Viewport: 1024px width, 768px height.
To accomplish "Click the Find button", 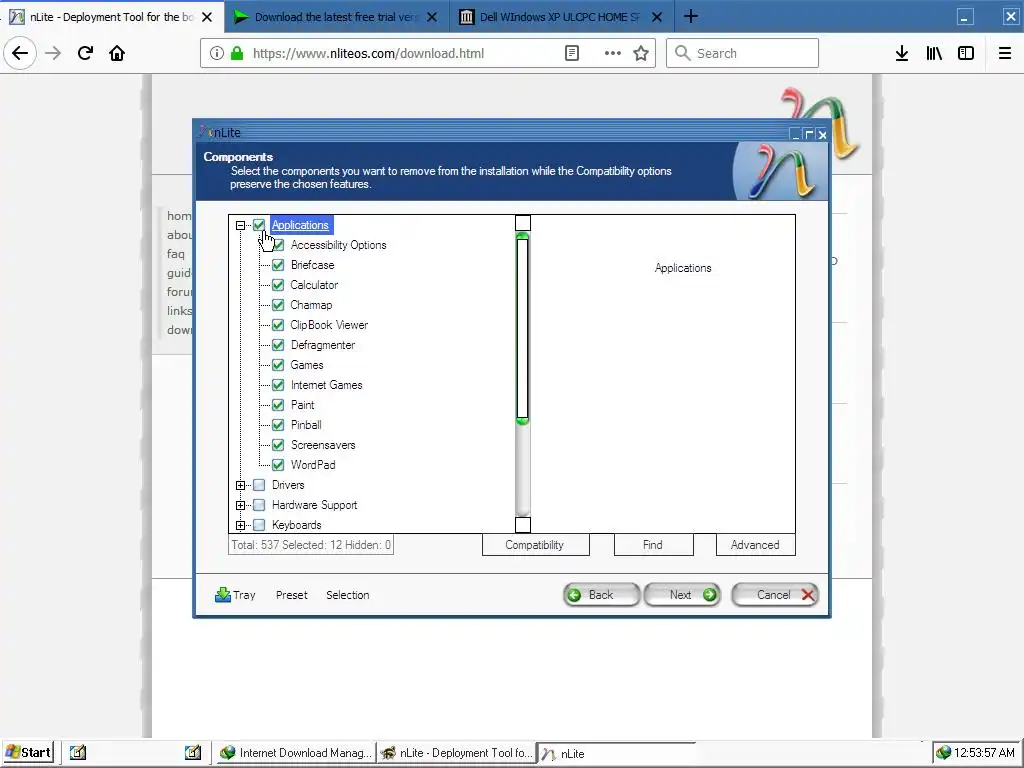I will click(x=653, y=545).
